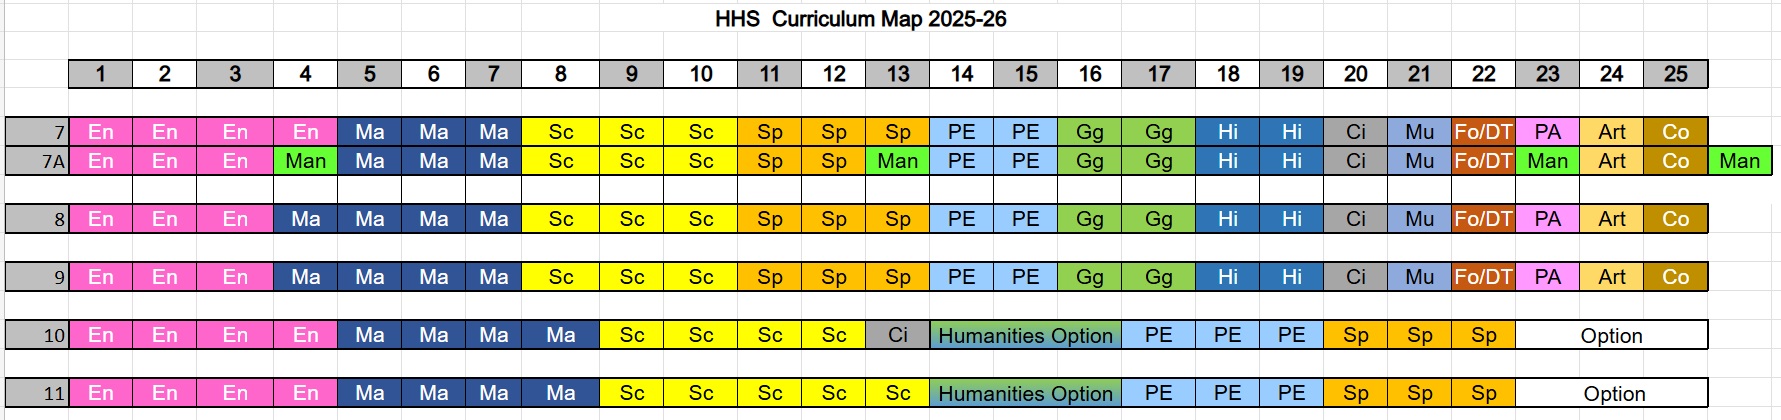Viewport: 1781px width, 420px height.
Task: Select the green Man cell right of column 25
Action: click(1740, 161)
